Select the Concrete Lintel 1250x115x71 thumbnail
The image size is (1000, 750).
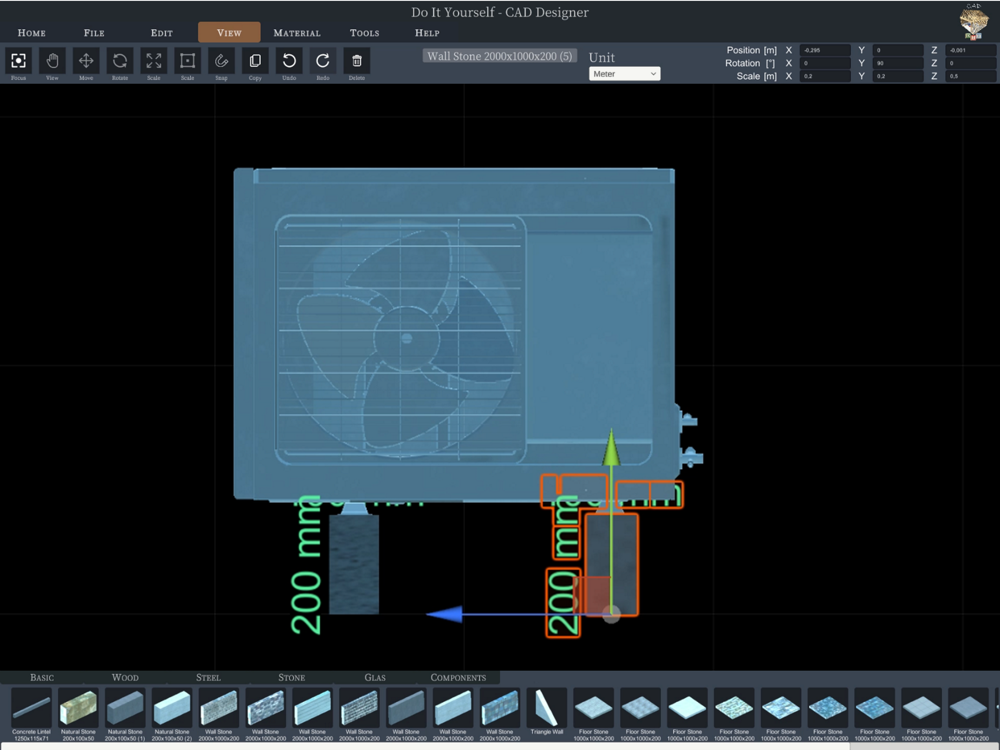[x=31, y=708]
